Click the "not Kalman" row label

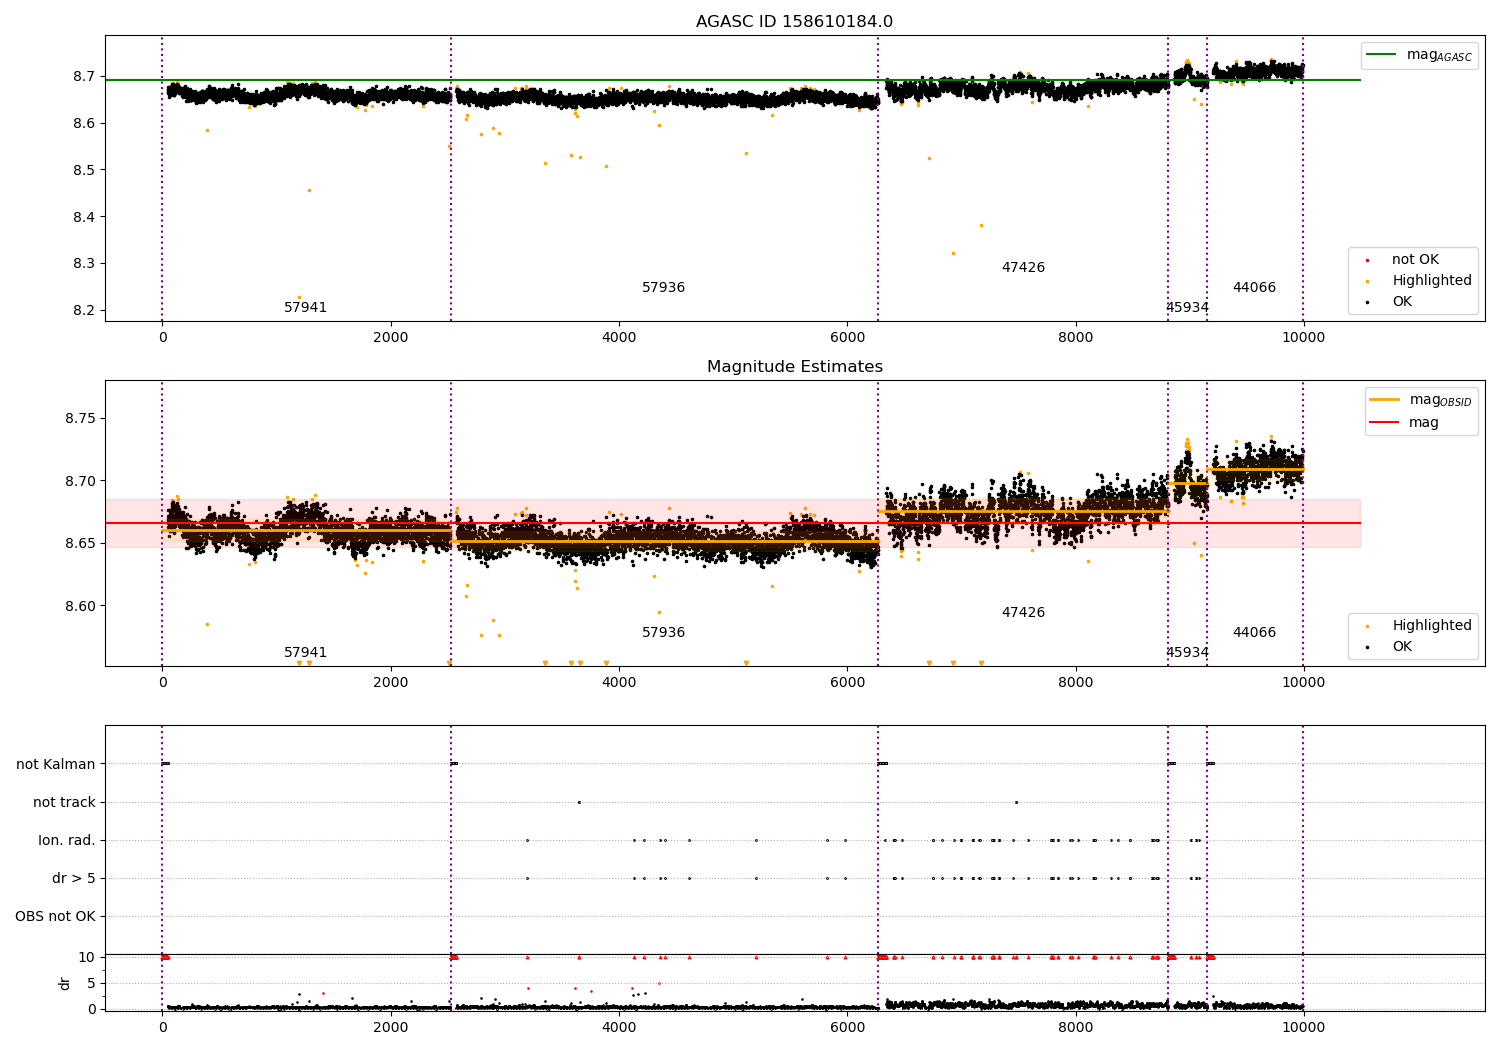(x=56, y=765)
